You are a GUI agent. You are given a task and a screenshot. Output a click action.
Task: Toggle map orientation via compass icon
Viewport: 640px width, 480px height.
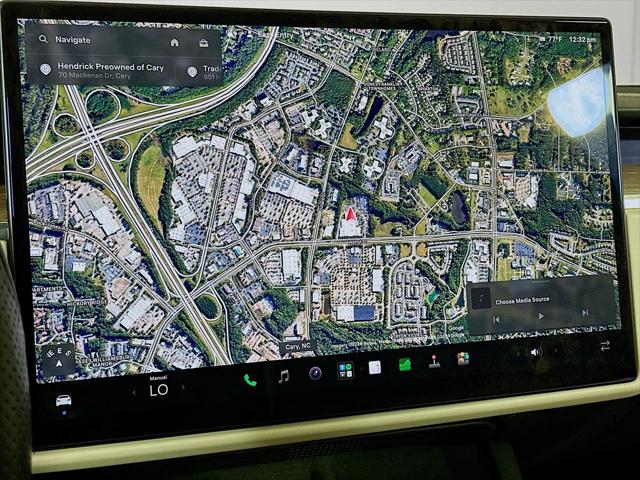click(x=59, y=358)
